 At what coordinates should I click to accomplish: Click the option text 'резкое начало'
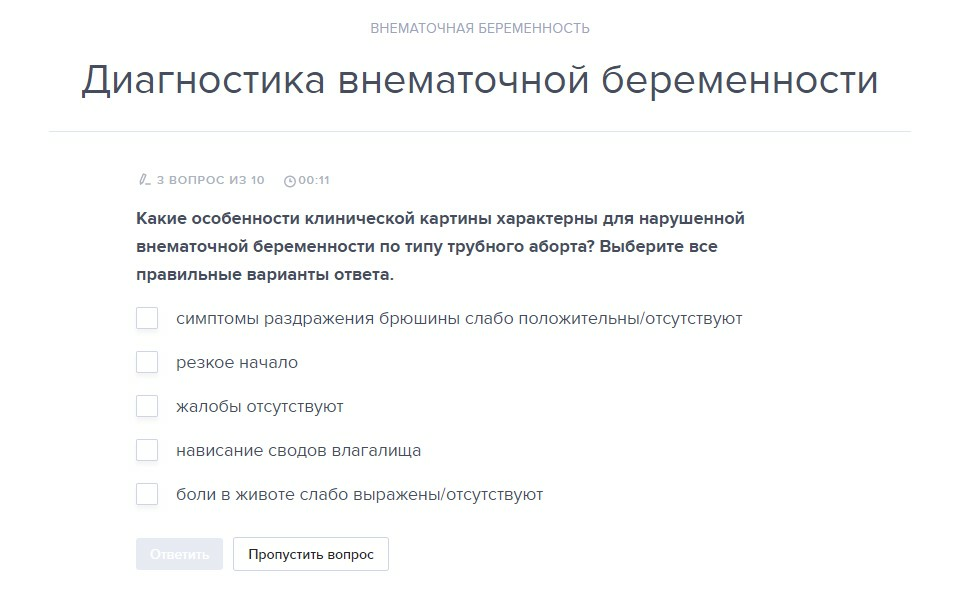pyautogui.click(x=237, y=362)
